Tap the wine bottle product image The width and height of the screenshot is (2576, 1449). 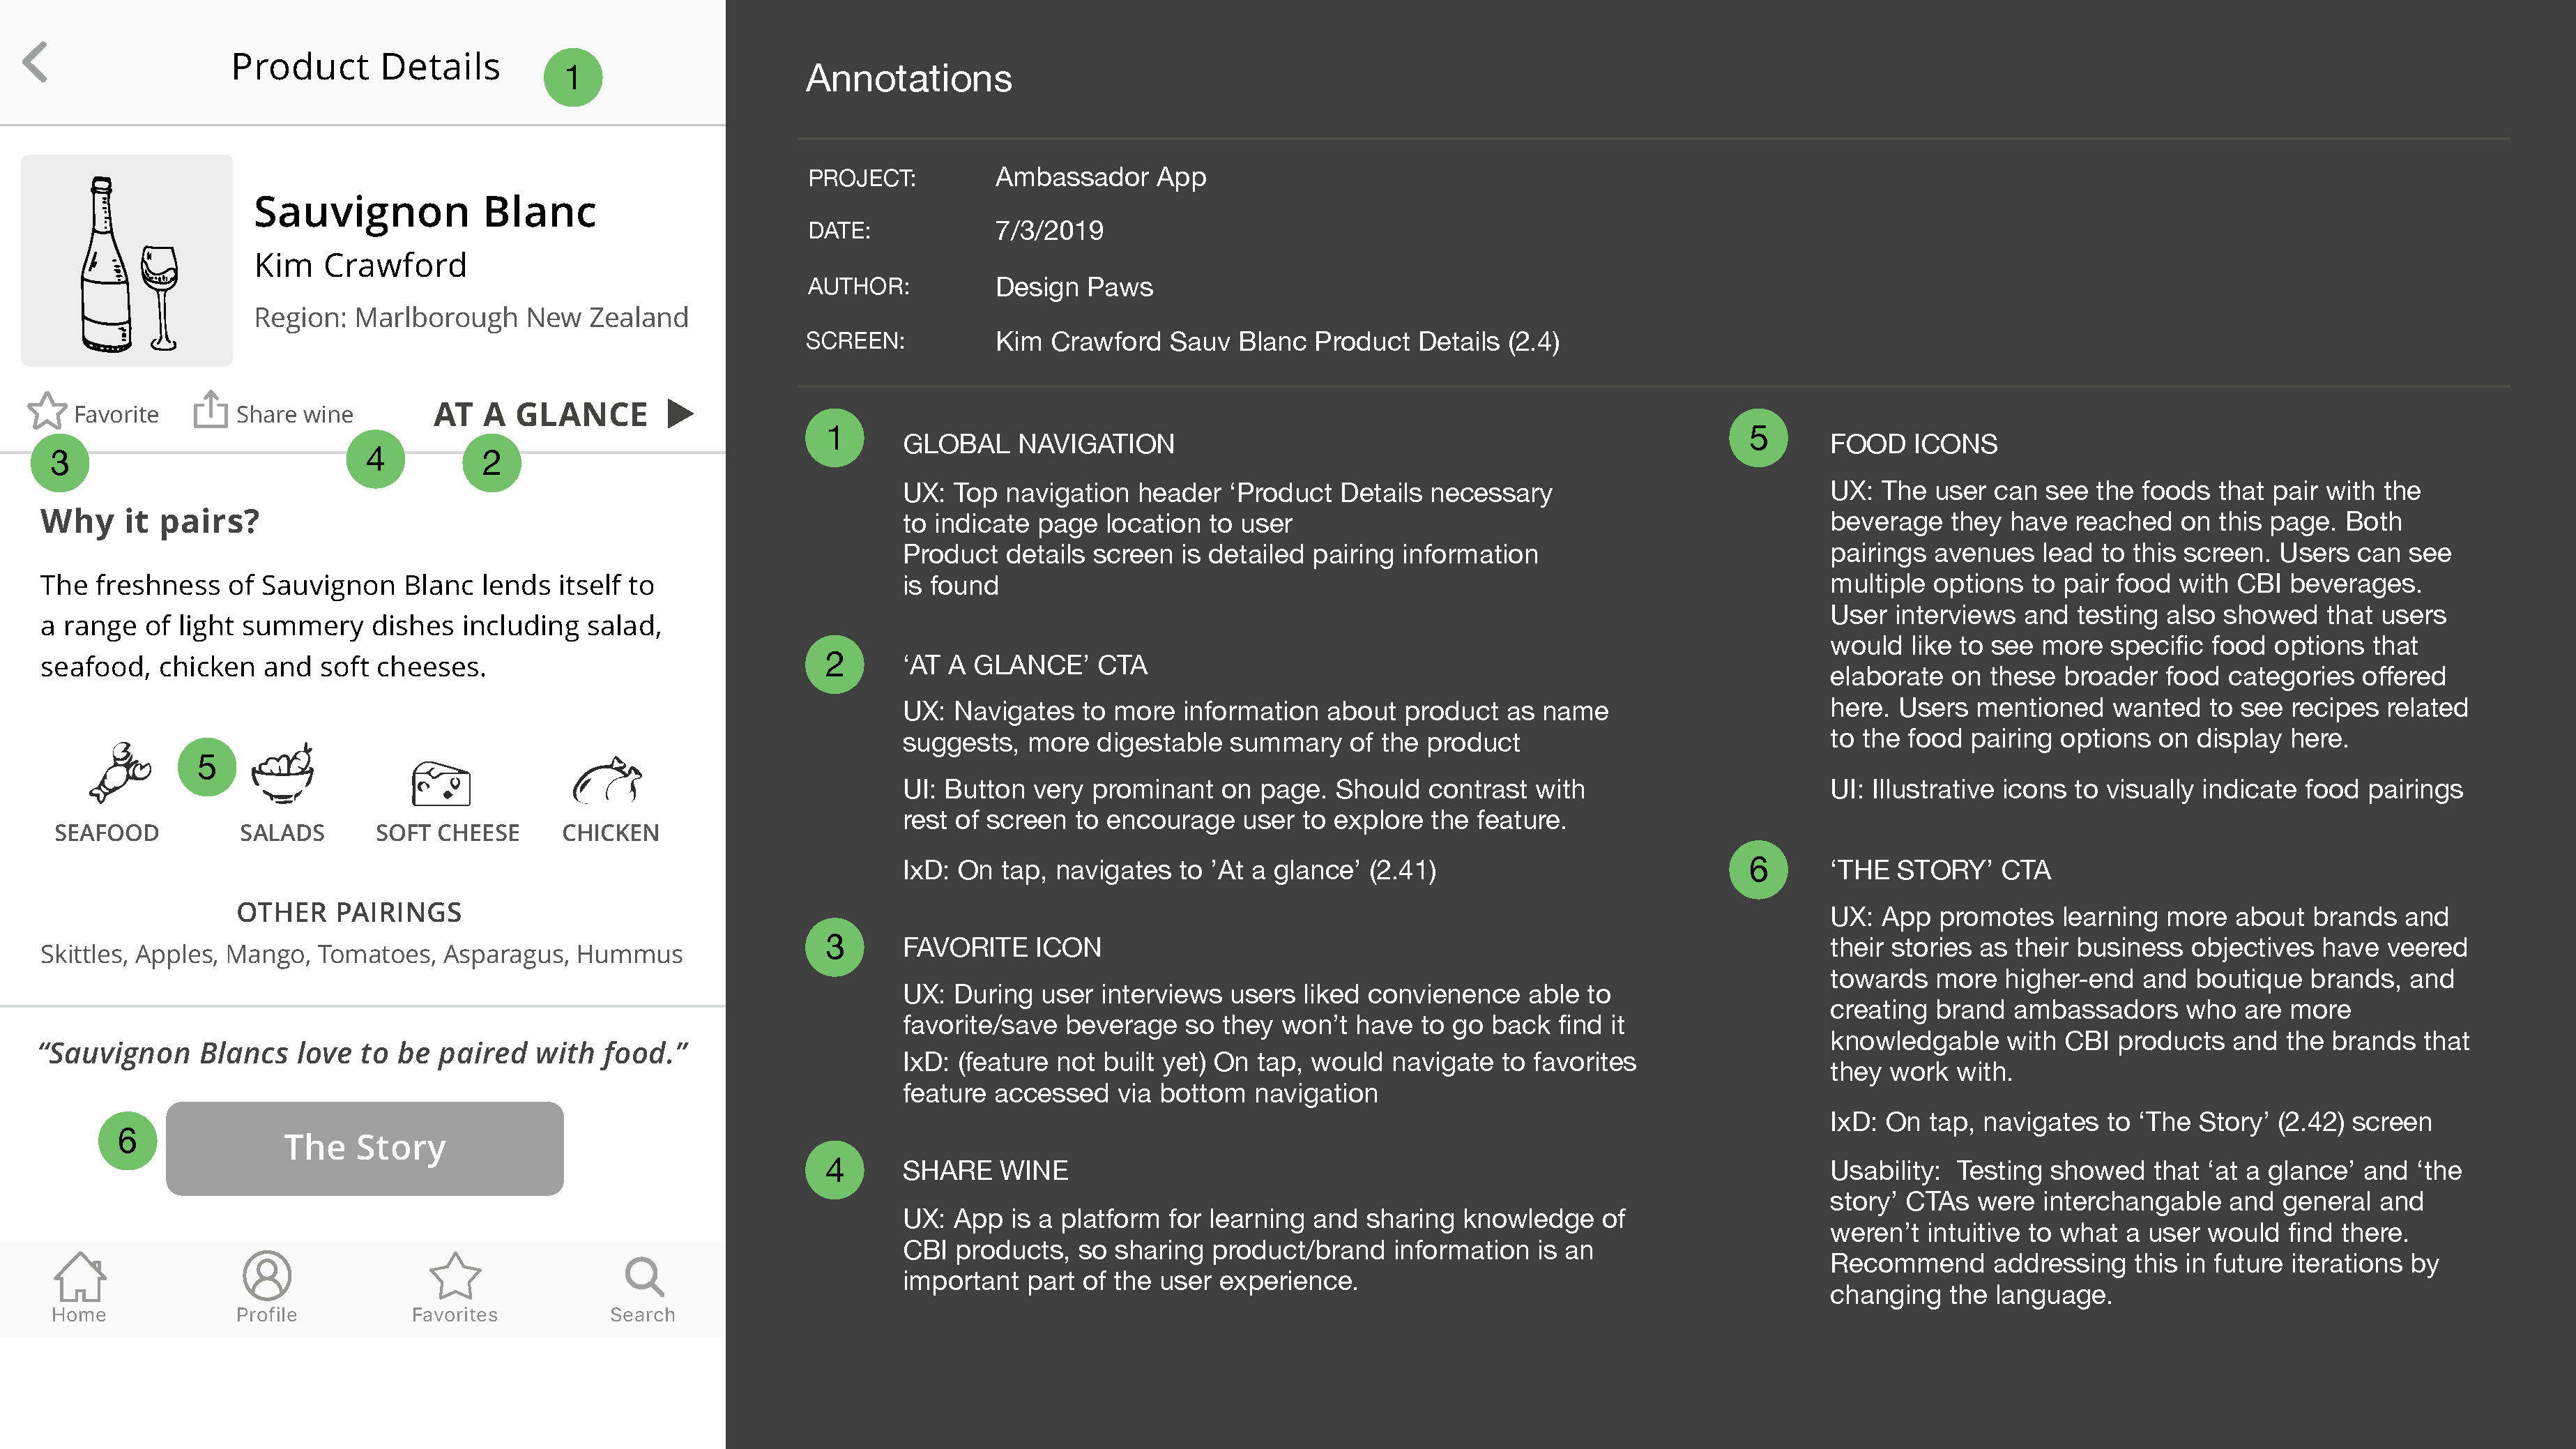(x=127, y=260)
